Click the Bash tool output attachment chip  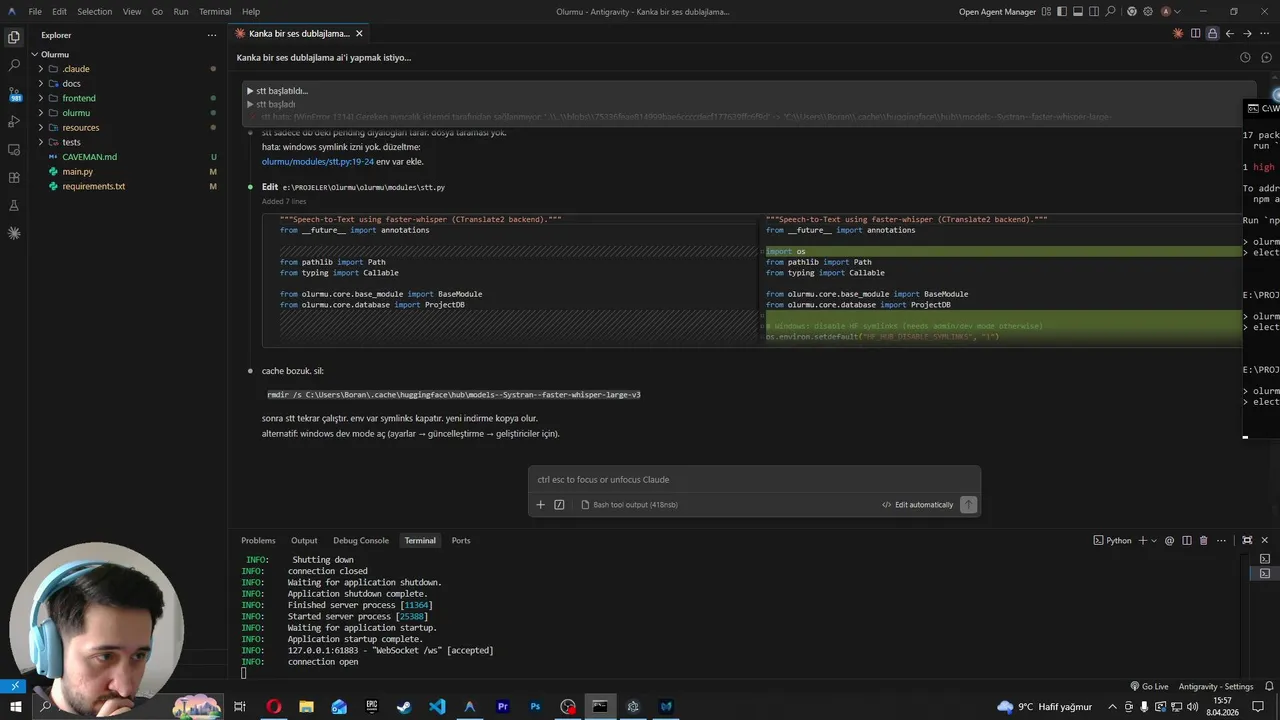(629, 505)
